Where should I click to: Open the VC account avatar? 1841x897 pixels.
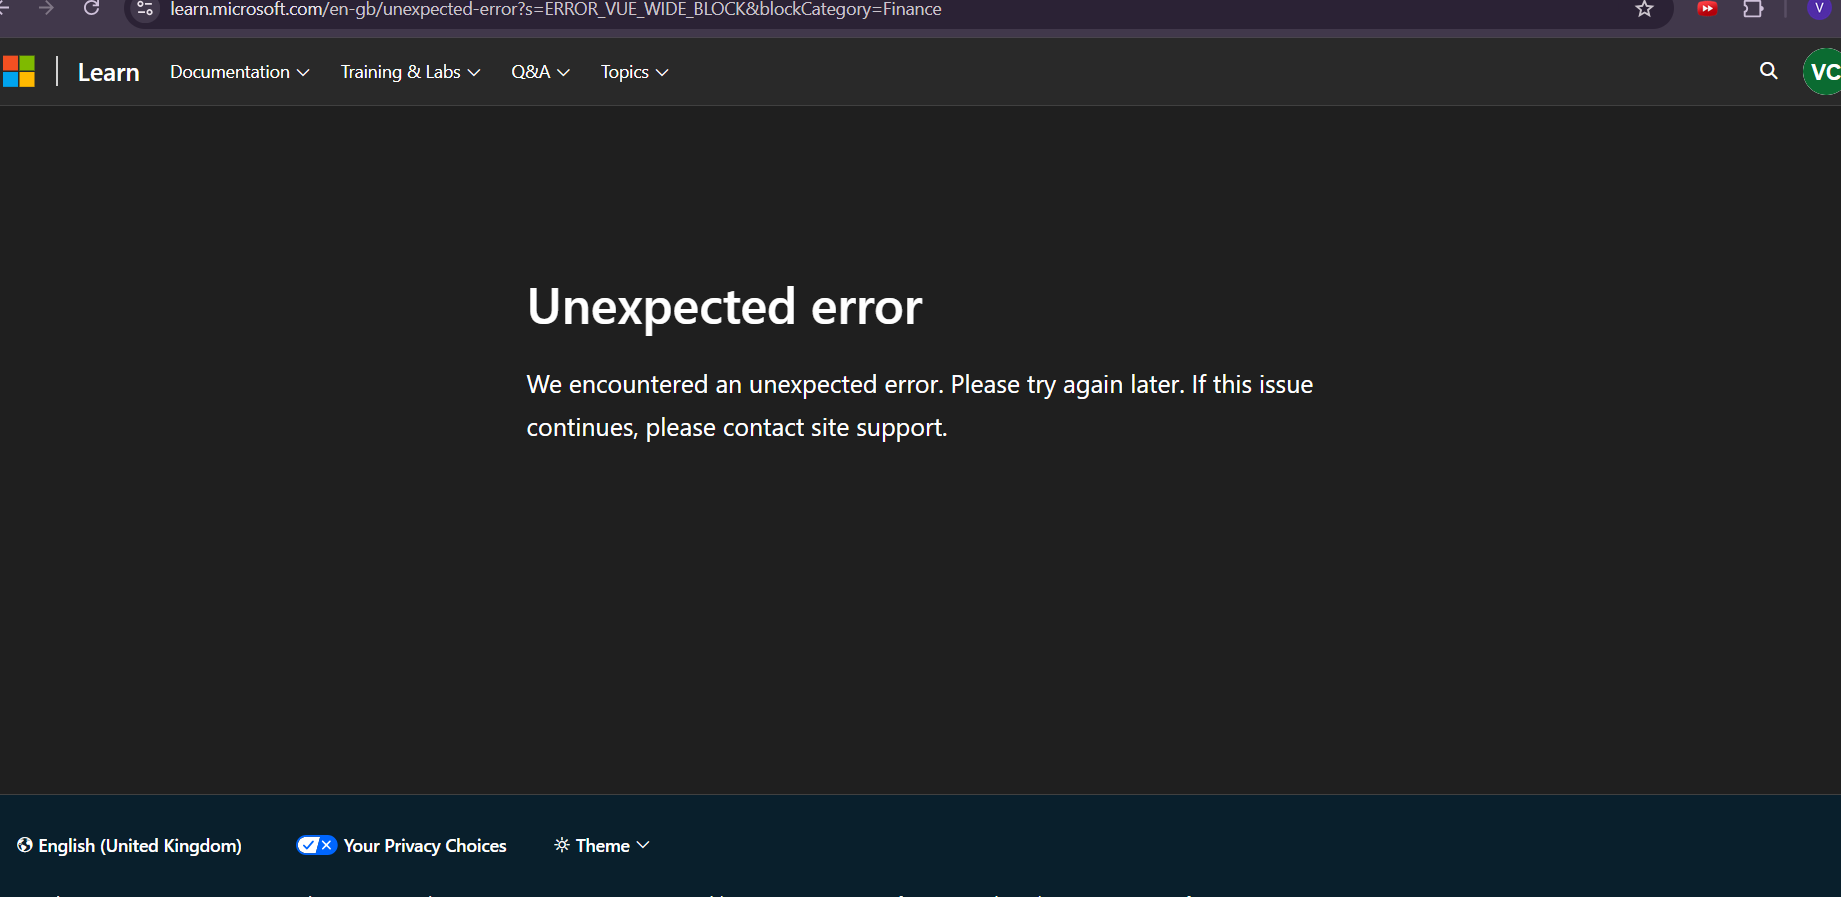(1823, 72)
